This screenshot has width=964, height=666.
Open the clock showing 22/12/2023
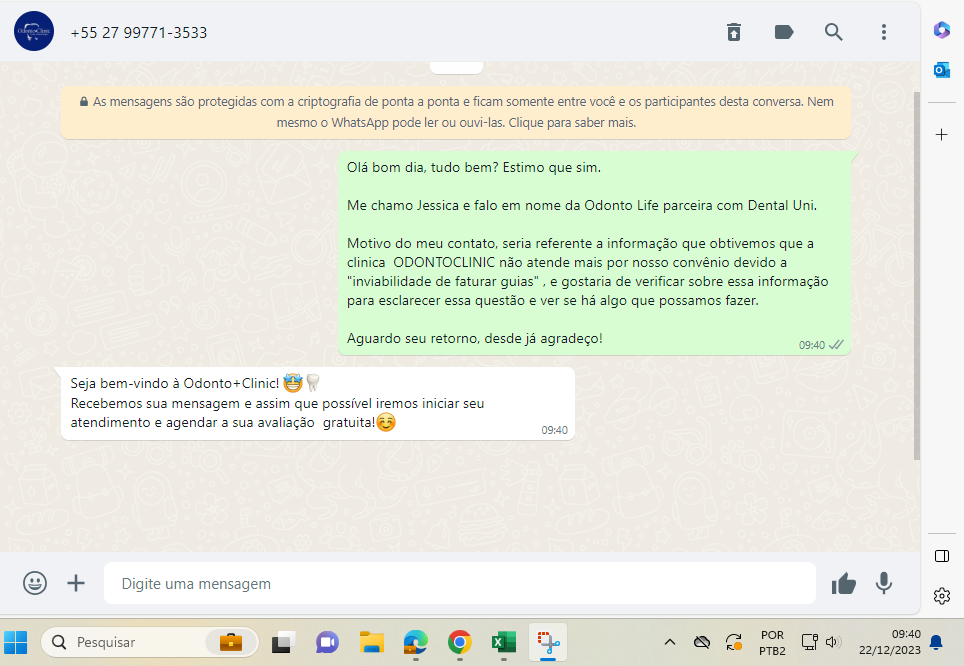click(890, 643)
